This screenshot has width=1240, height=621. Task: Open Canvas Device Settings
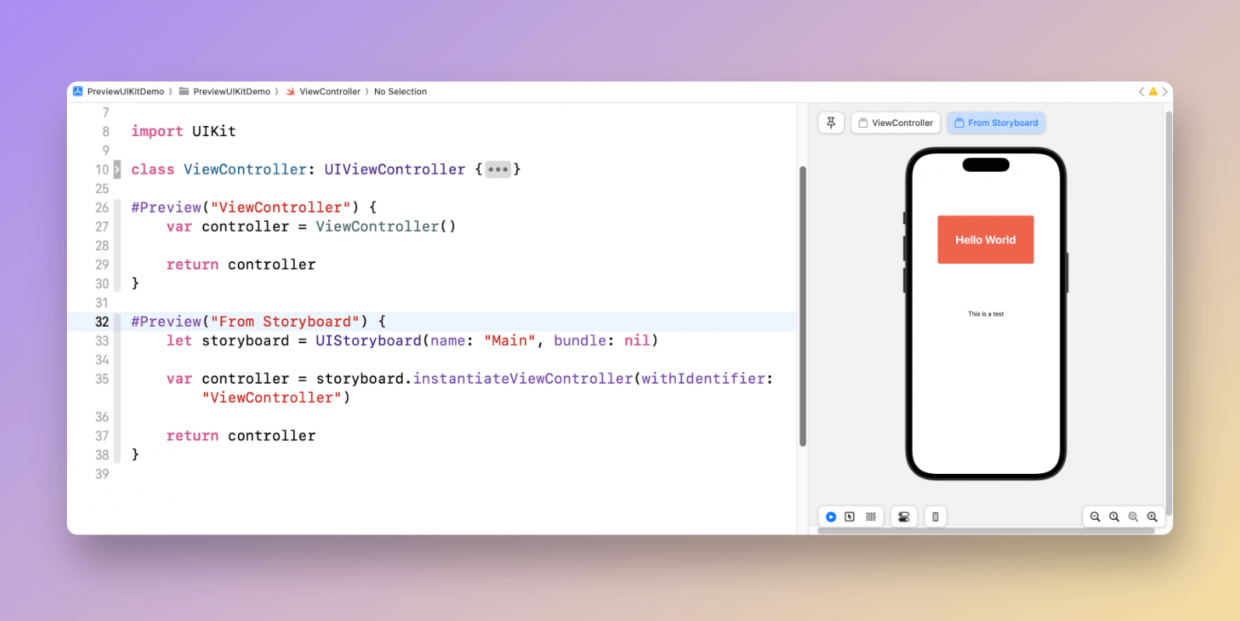[904, 517]
